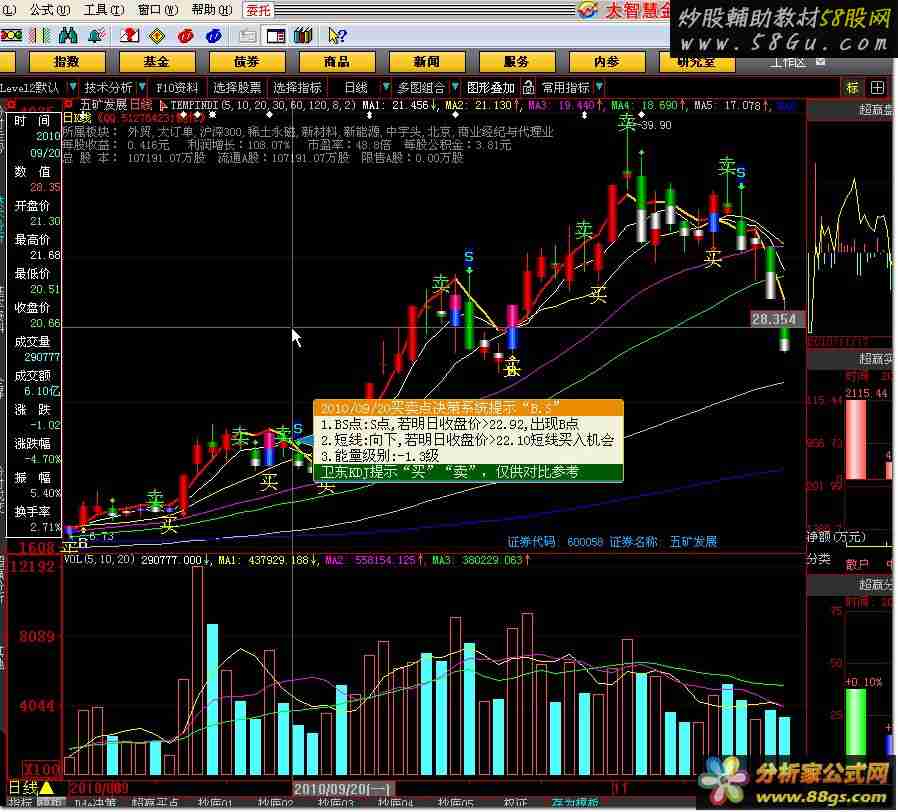Expand the 技术分析 dropdown arrow
This screenshot has height=812, width=898.
coord(141,88)
